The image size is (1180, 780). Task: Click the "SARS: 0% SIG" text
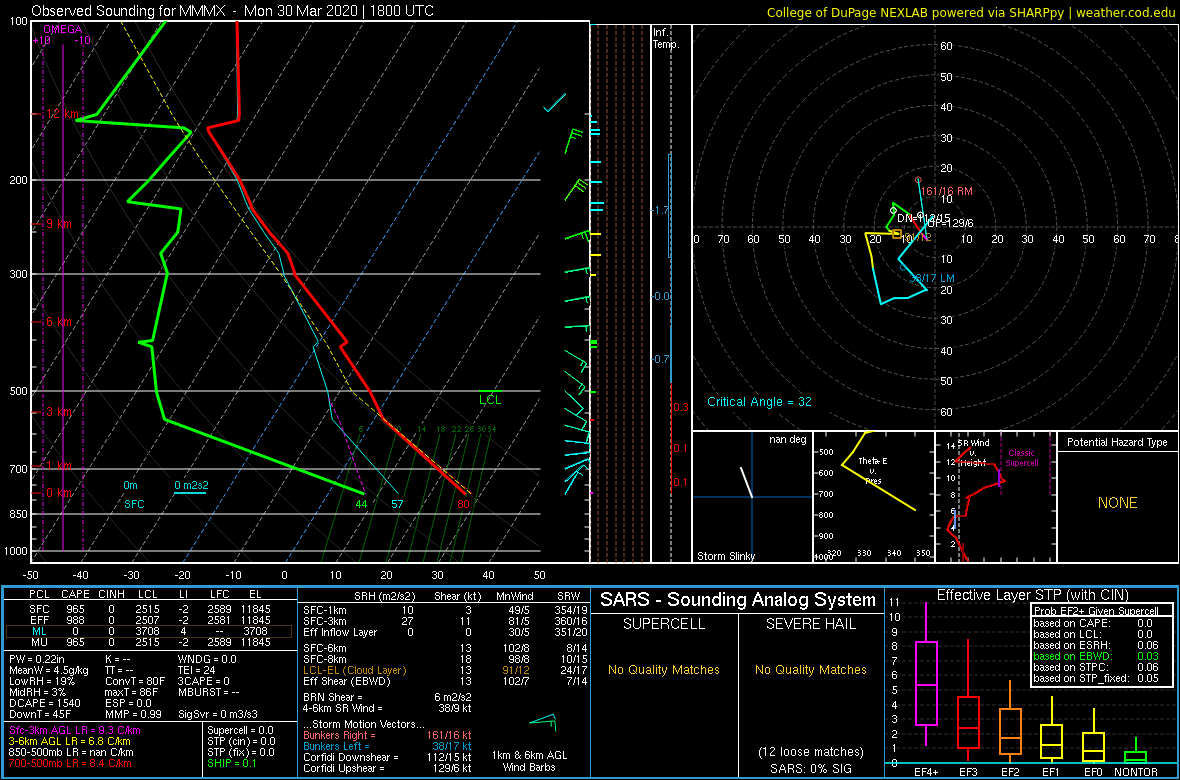coord(810,767)
